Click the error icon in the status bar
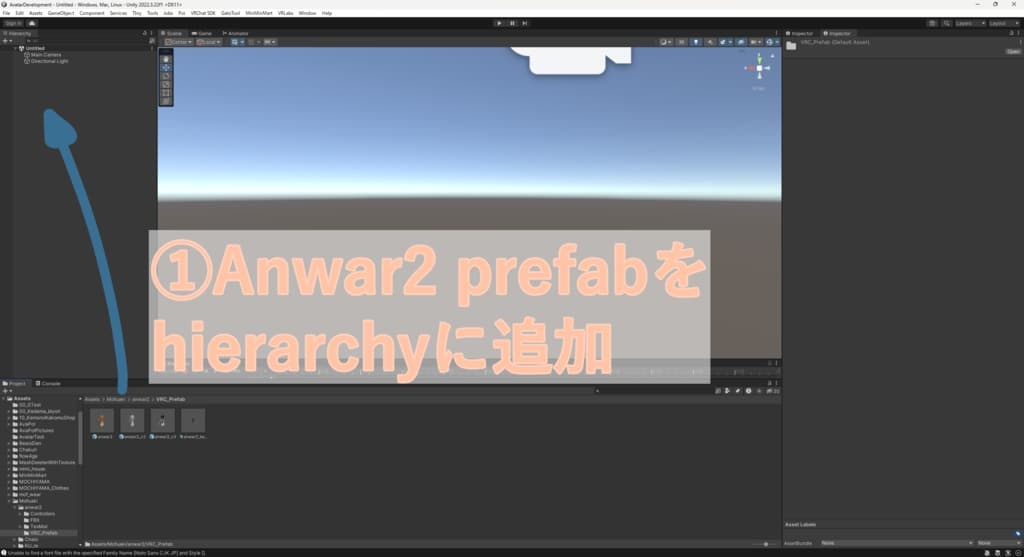This screenshot has width=1024, height=557. click(4, 552)
